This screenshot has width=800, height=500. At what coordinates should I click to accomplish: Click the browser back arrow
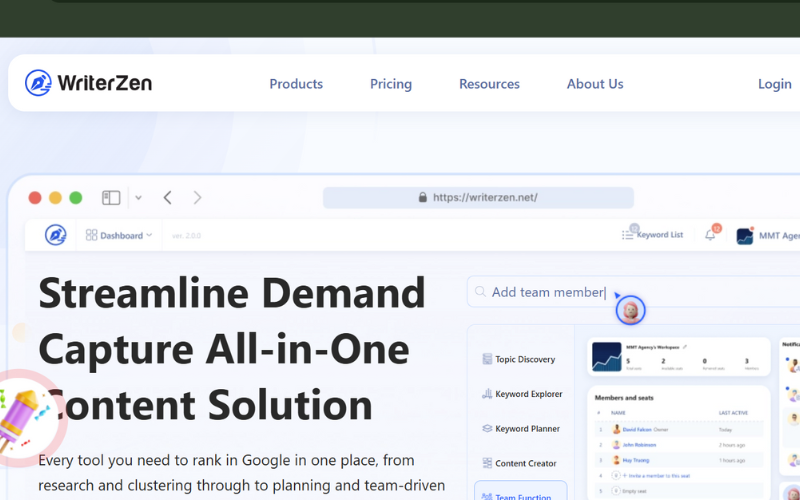167,197
